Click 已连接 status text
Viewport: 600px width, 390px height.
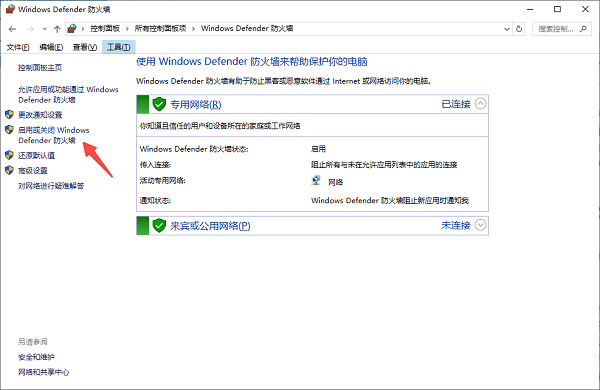click(x=456, y=104)
